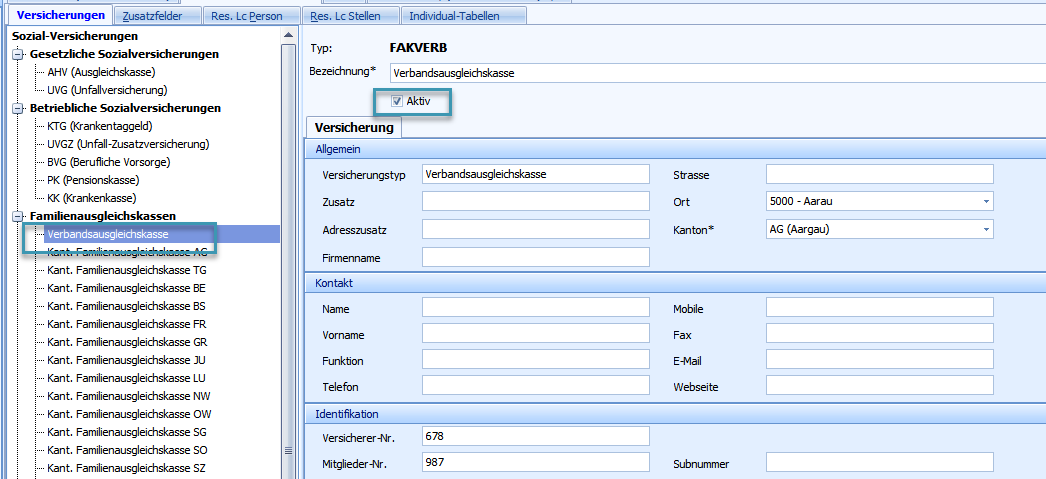
Task: Collapse Gesetzliche Sozialversicherungen tree node
Action: [17, 54]
